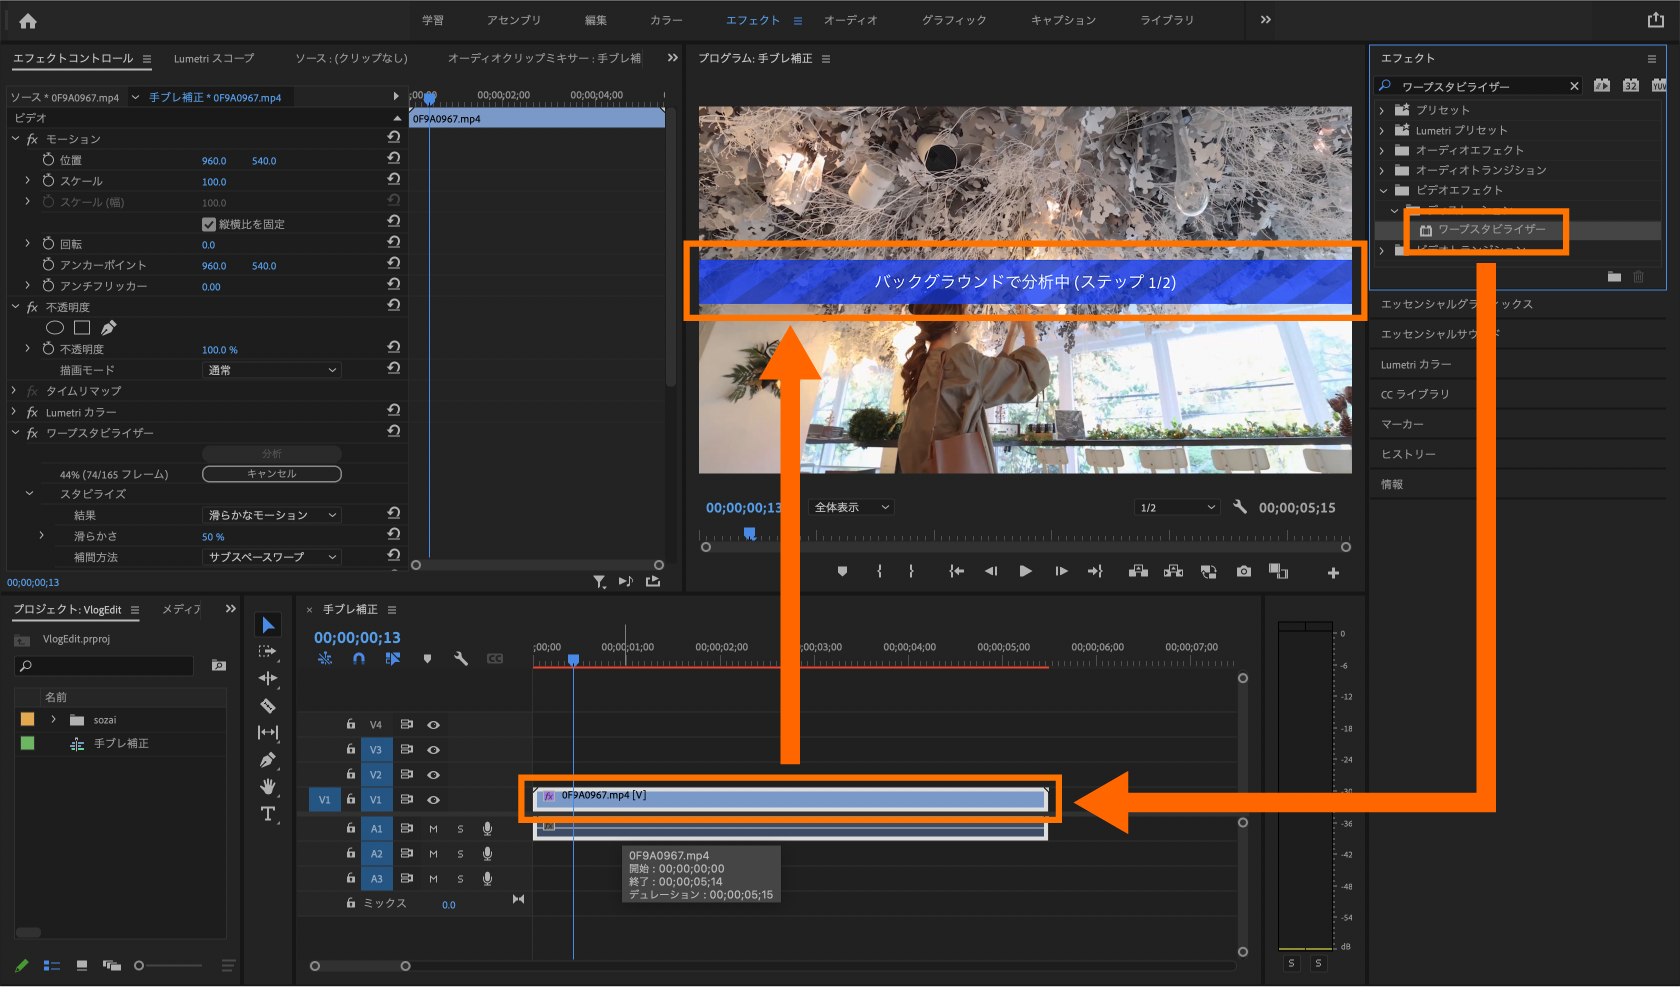Switch to the カラー workspace tab
This screenshot has height=987, width=1680.
tap(666, 20)
